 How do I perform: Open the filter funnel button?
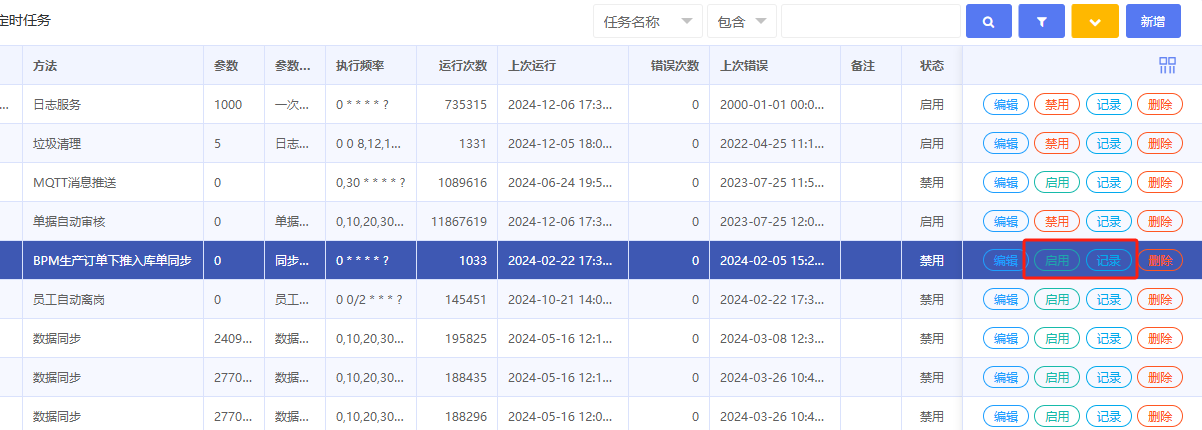pyautogui.click(x=1041, y=21)
